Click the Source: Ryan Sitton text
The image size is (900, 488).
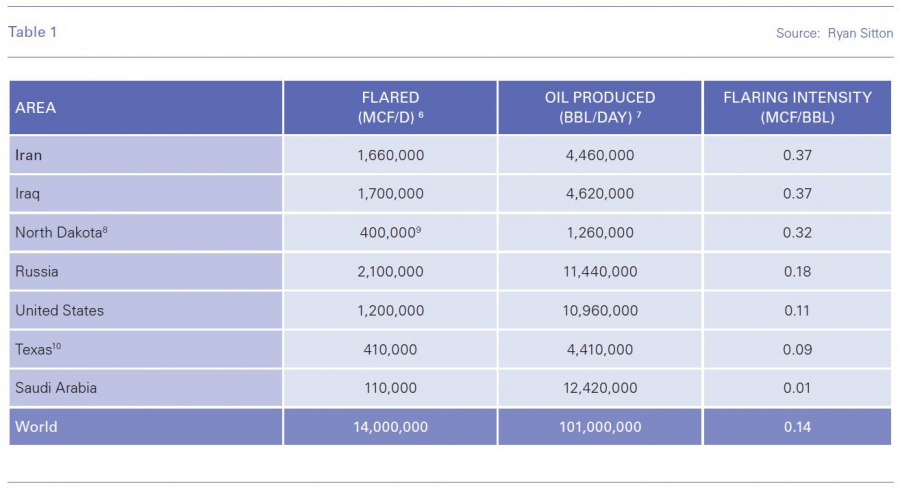[x=834, y=33]
